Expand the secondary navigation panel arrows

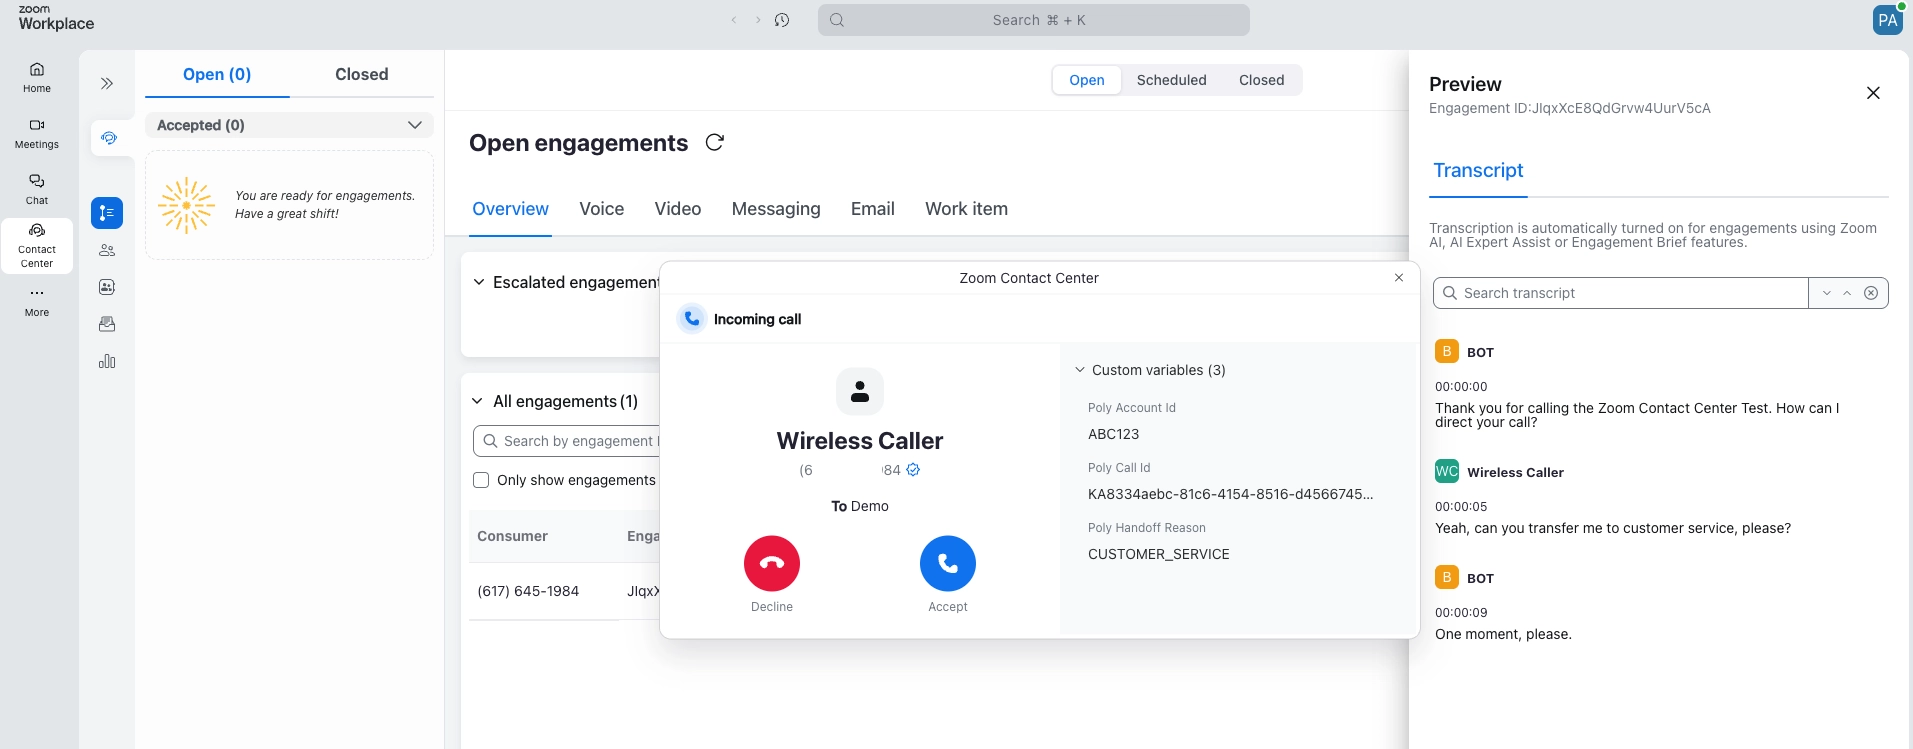107,83
